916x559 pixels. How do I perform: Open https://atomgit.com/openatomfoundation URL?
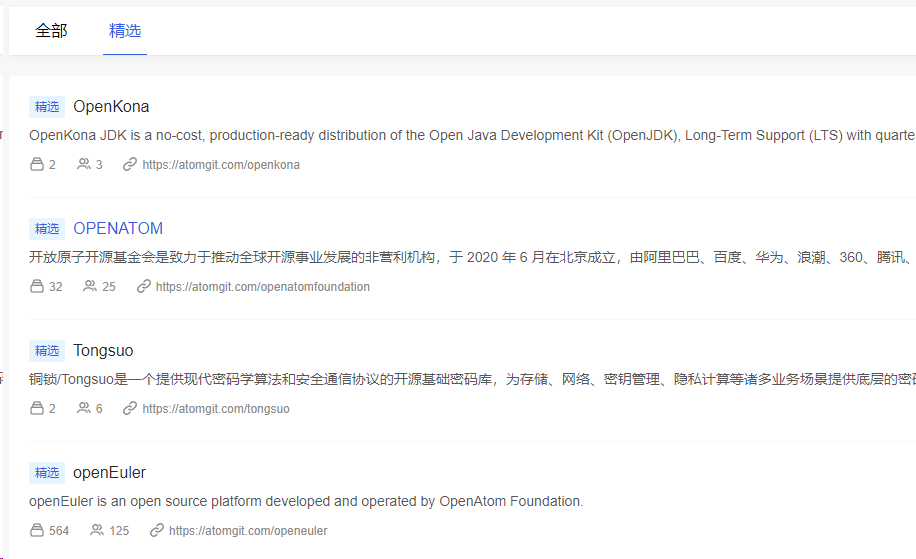point(263,287)
